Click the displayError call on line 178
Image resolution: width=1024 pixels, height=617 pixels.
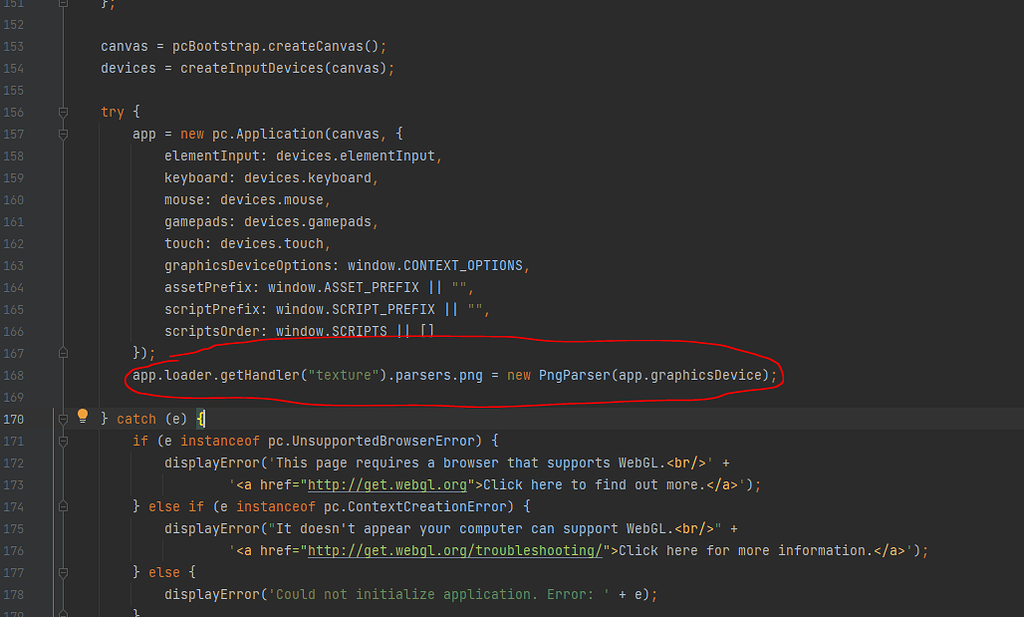coord(208,594)
